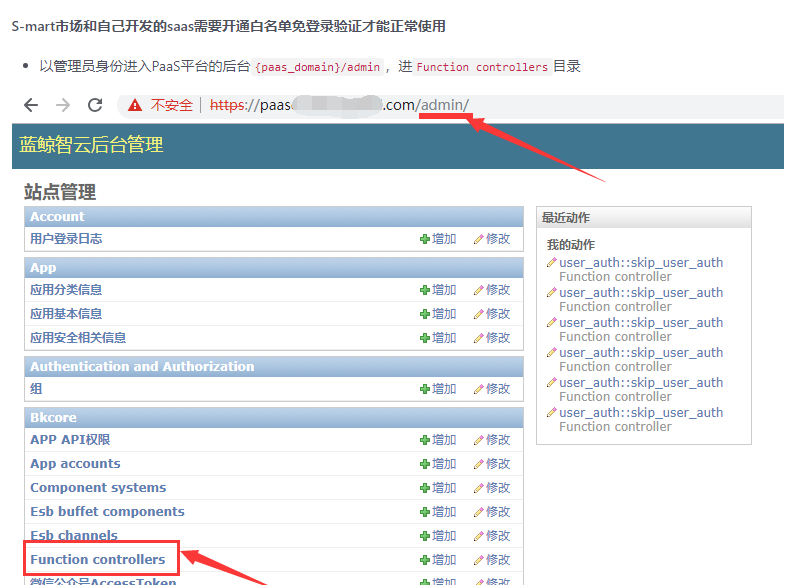Open App accounts link
797x585 pixels.
[x=75, y=464]
